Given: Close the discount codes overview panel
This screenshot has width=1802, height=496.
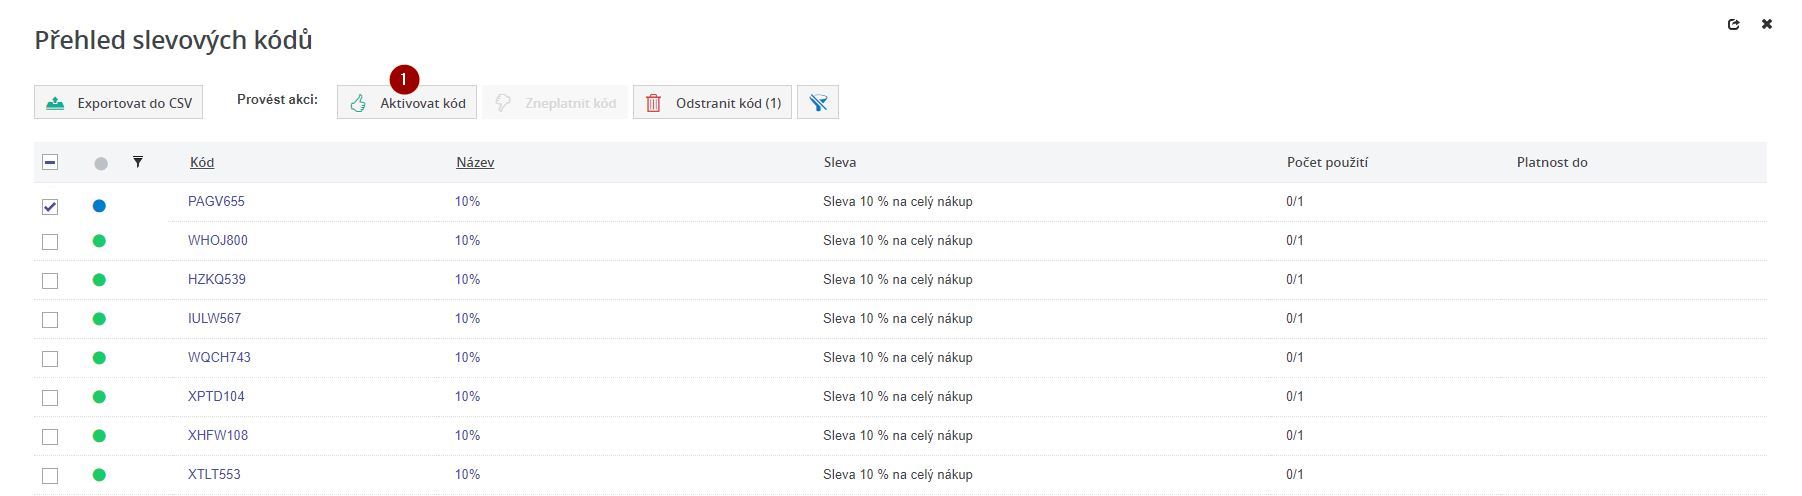Looking at the screenshot, I should (x=1766, y=25).
